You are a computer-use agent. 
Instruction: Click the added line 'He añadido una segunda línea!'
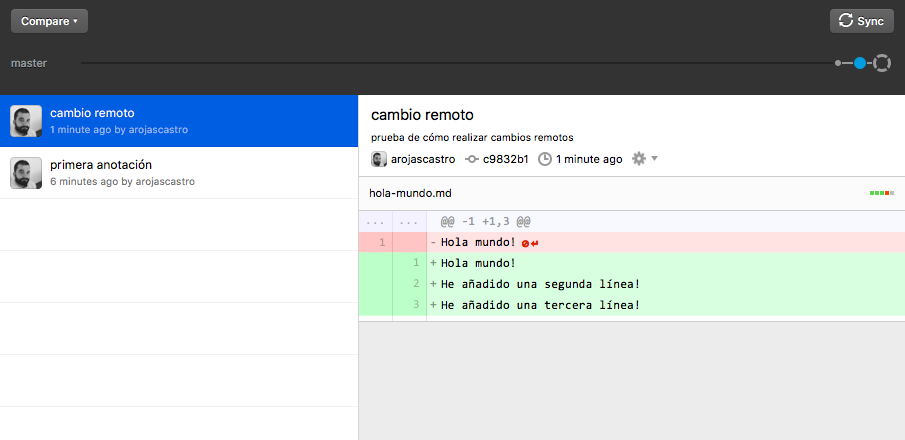pos(540,284)
